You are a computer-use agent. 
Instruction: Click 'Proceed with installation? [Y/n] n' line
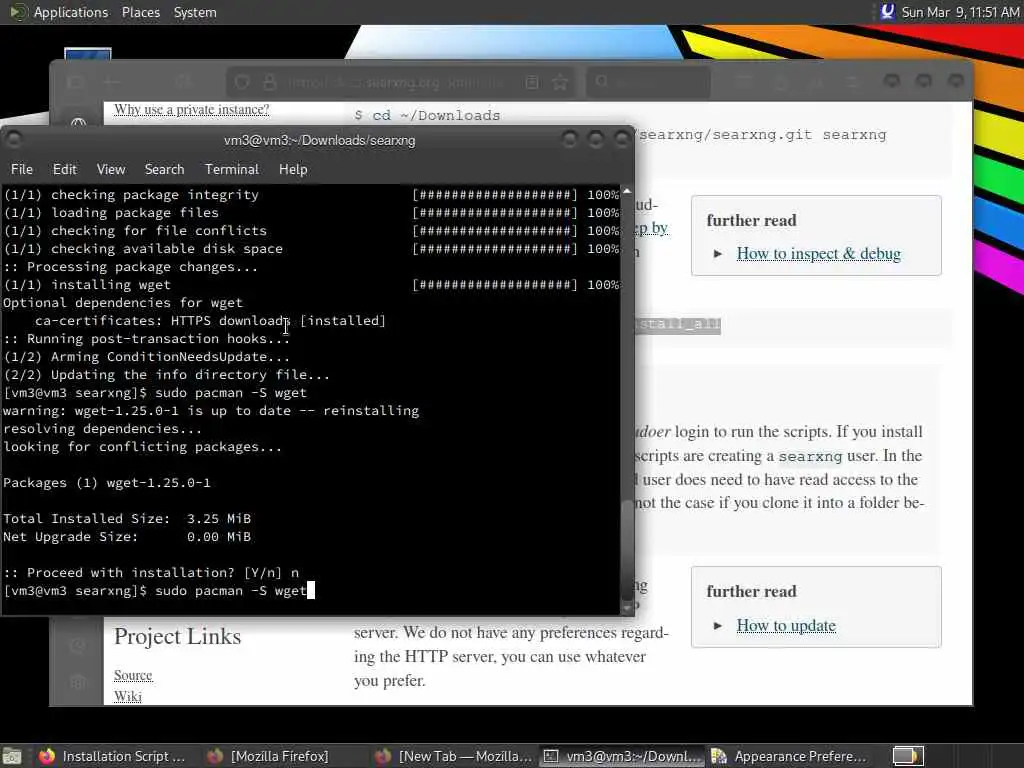click(x=151, y=573)
